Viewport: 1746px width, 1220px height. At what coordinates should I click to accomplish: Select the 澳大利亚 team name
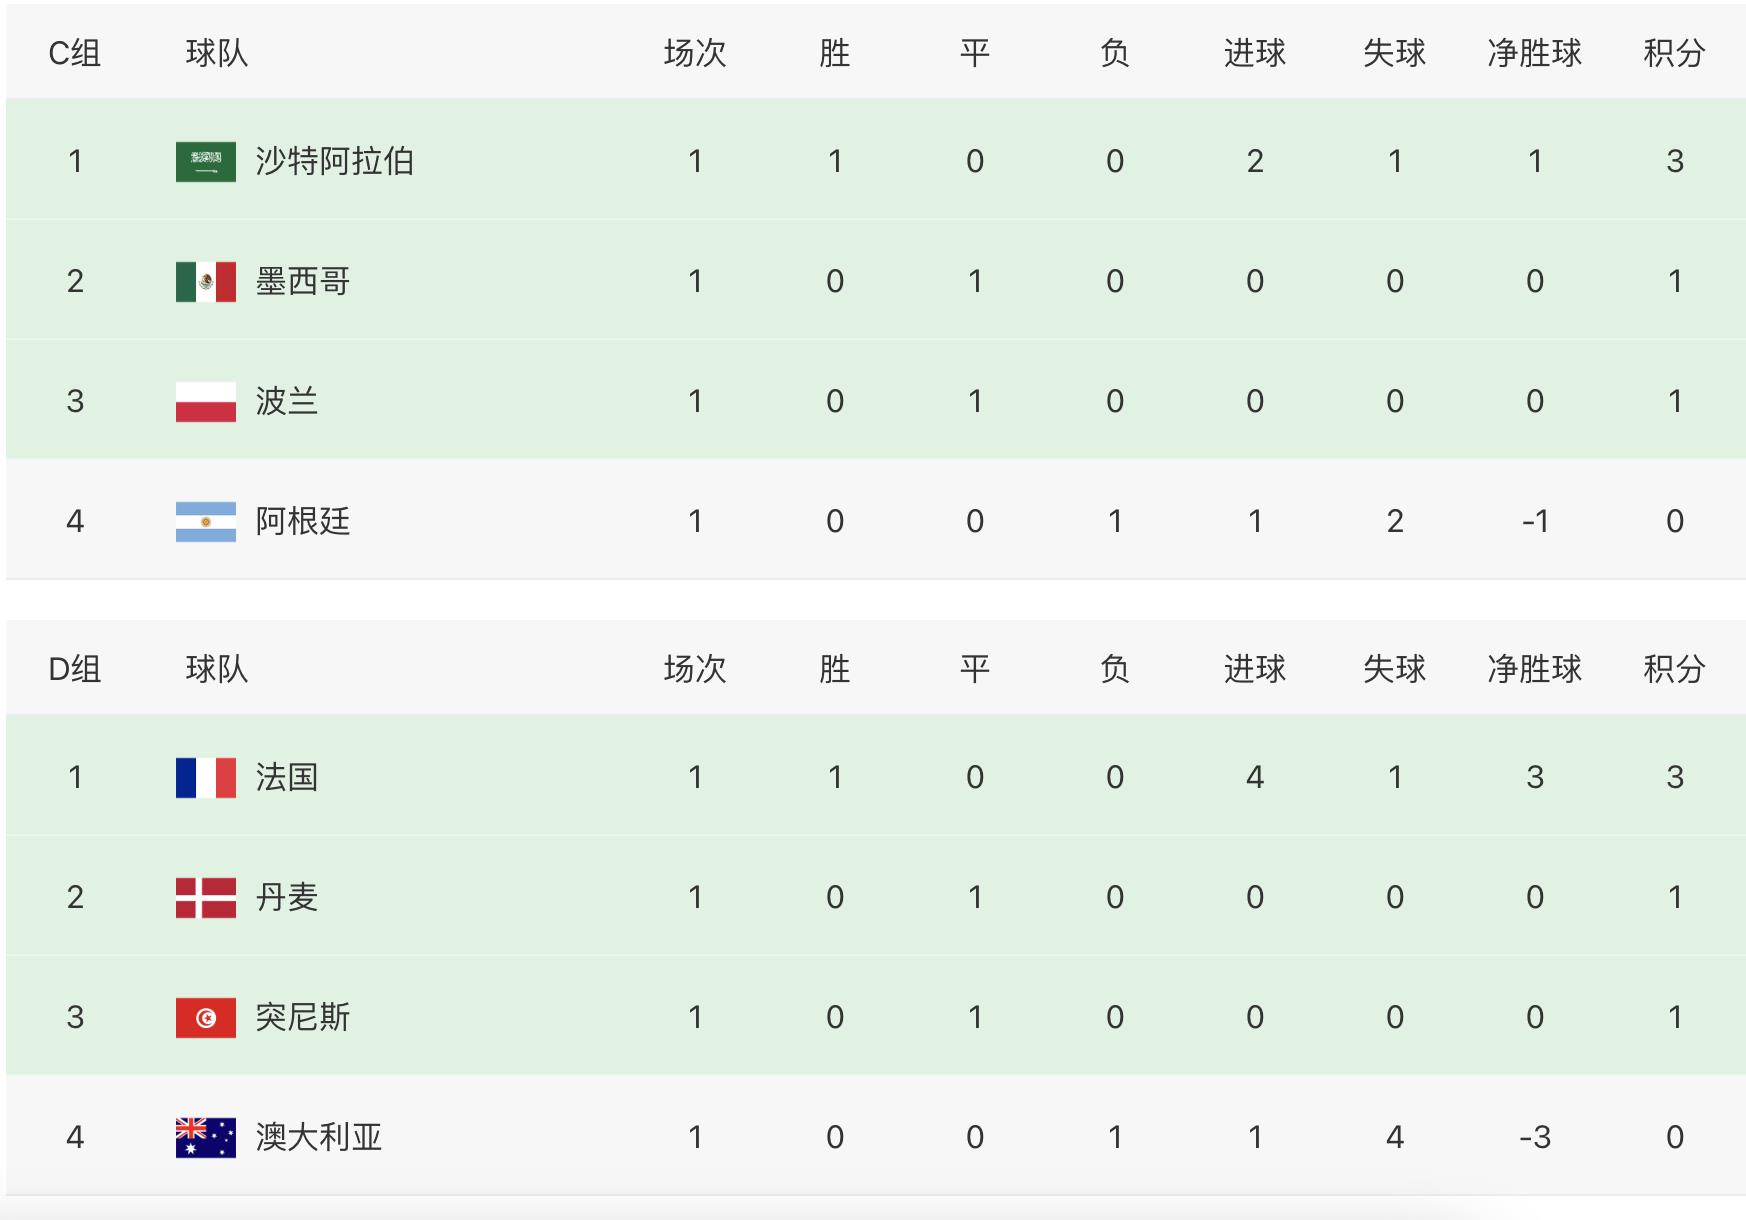(318, 1137)
